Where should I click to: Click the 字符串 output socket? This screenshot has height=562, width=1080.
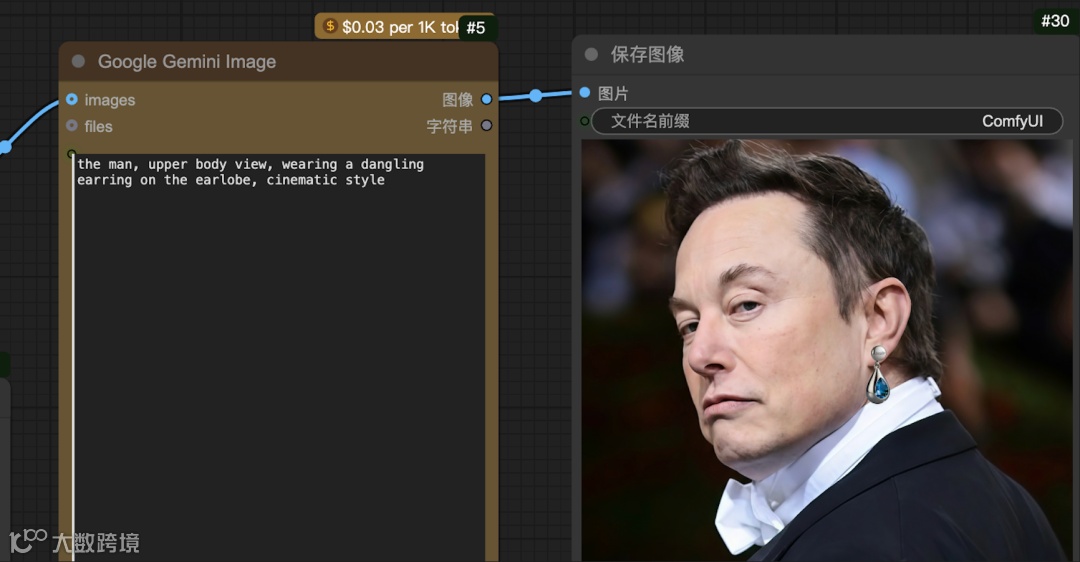[486, 125]
